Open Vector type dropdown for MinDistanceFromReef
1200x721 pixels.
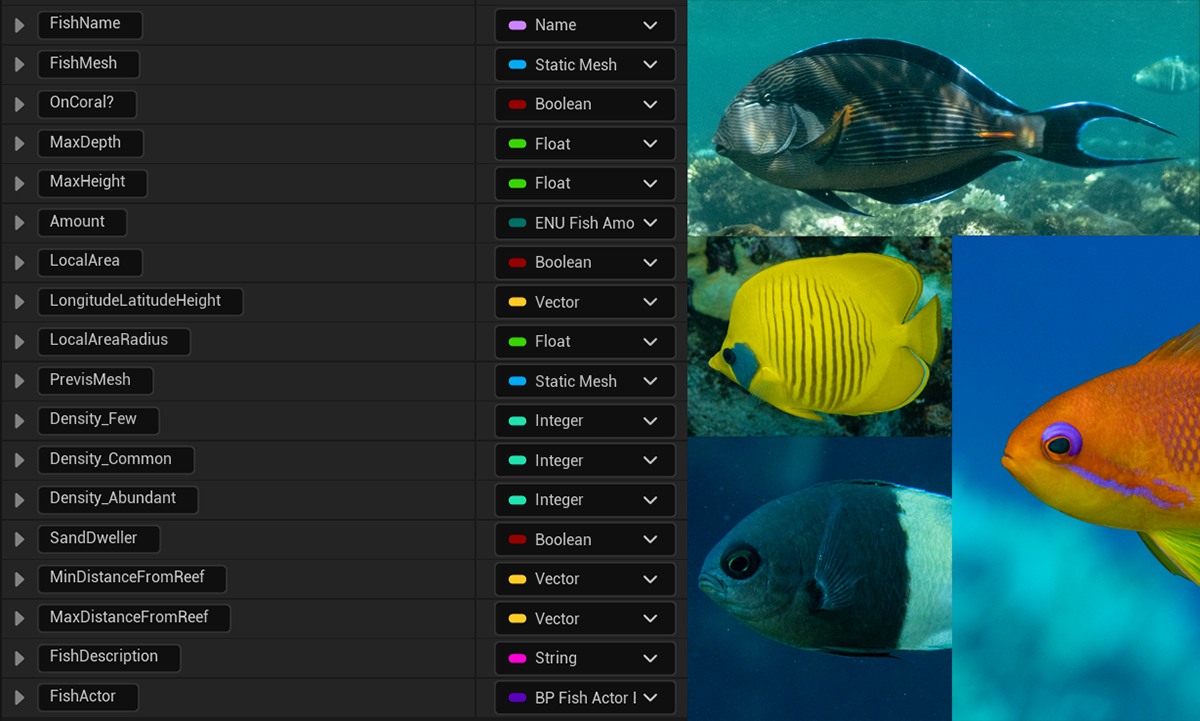(x=585, y=579)
